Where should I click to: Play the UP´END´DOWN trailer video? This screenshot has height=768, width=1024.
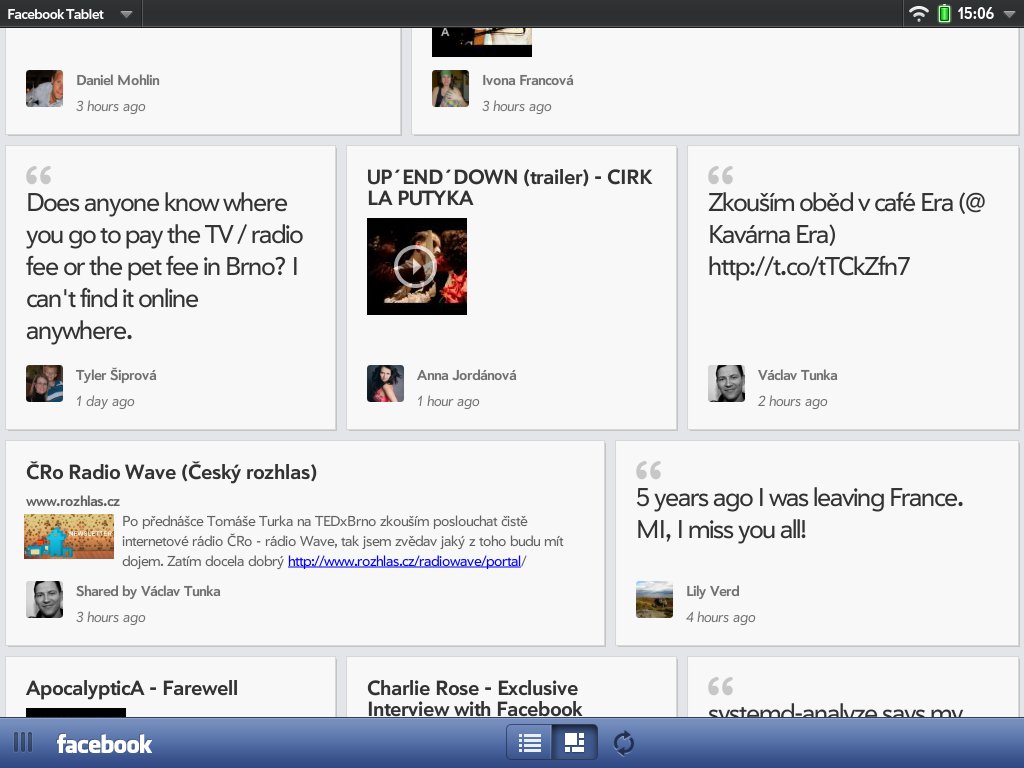[x=417, y=266]
